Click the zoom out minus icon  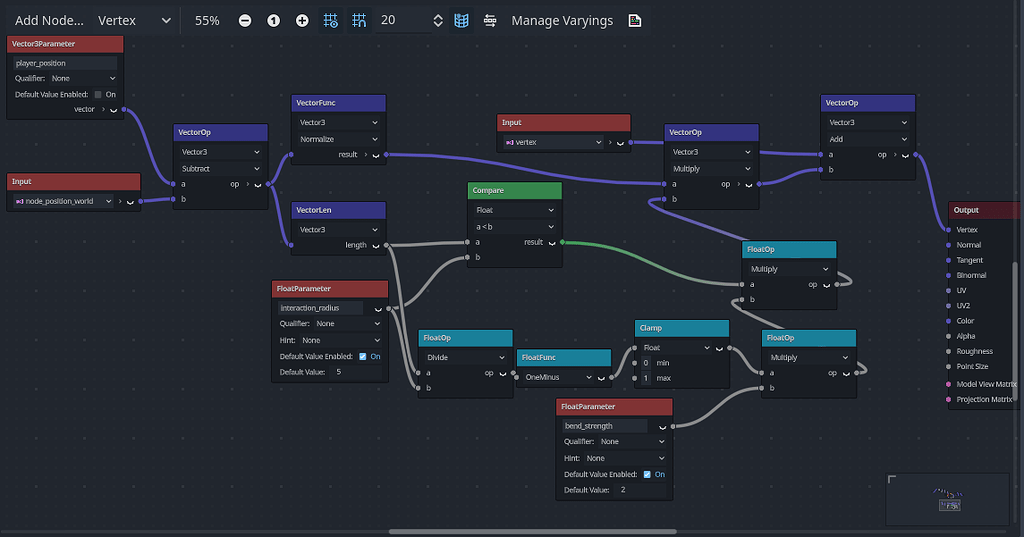point(245,21)
